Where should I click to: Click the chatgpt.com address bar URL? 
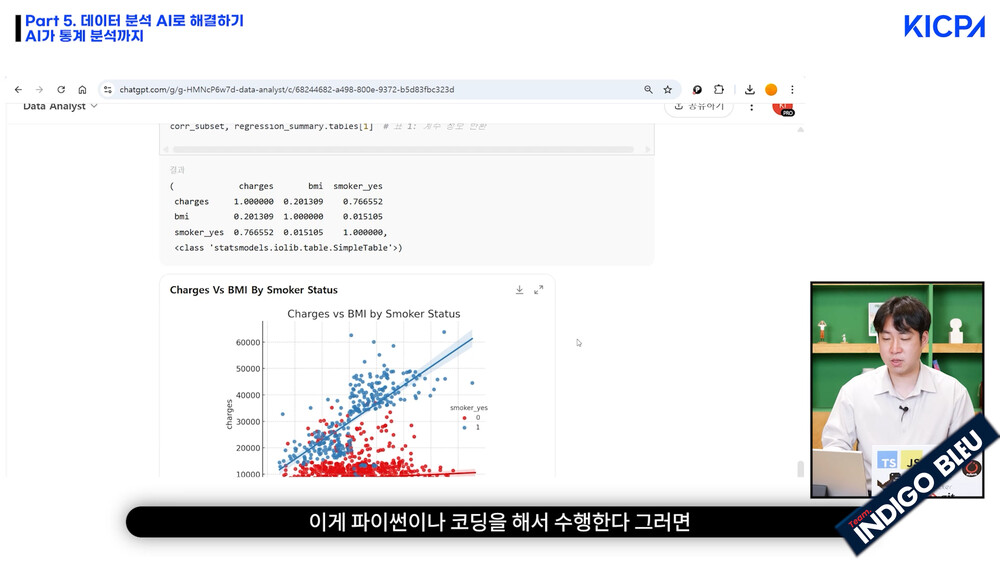286,89
